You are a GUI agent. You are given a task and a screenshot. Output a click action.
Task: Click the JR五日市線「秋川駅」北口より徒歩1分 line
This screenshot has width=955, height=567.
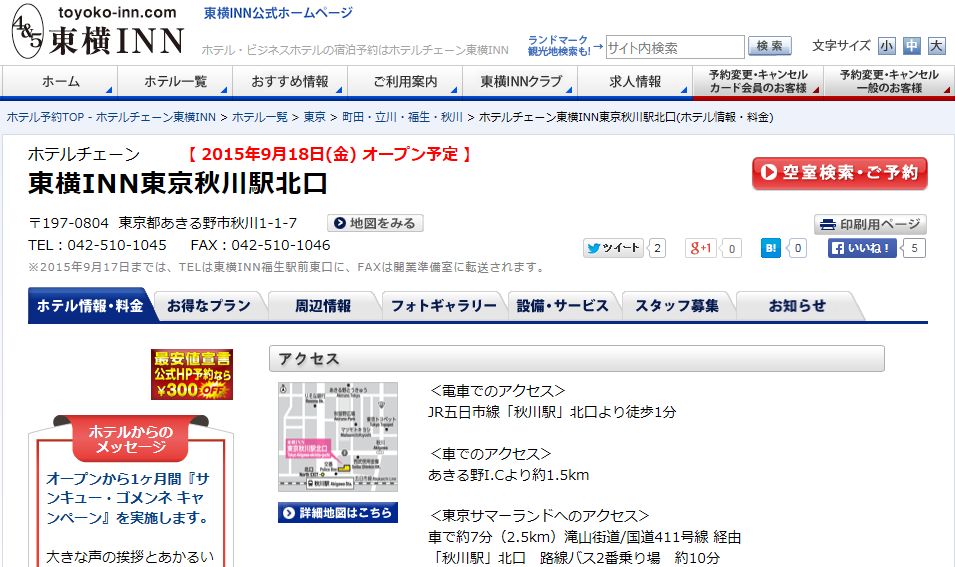[552, 412]
